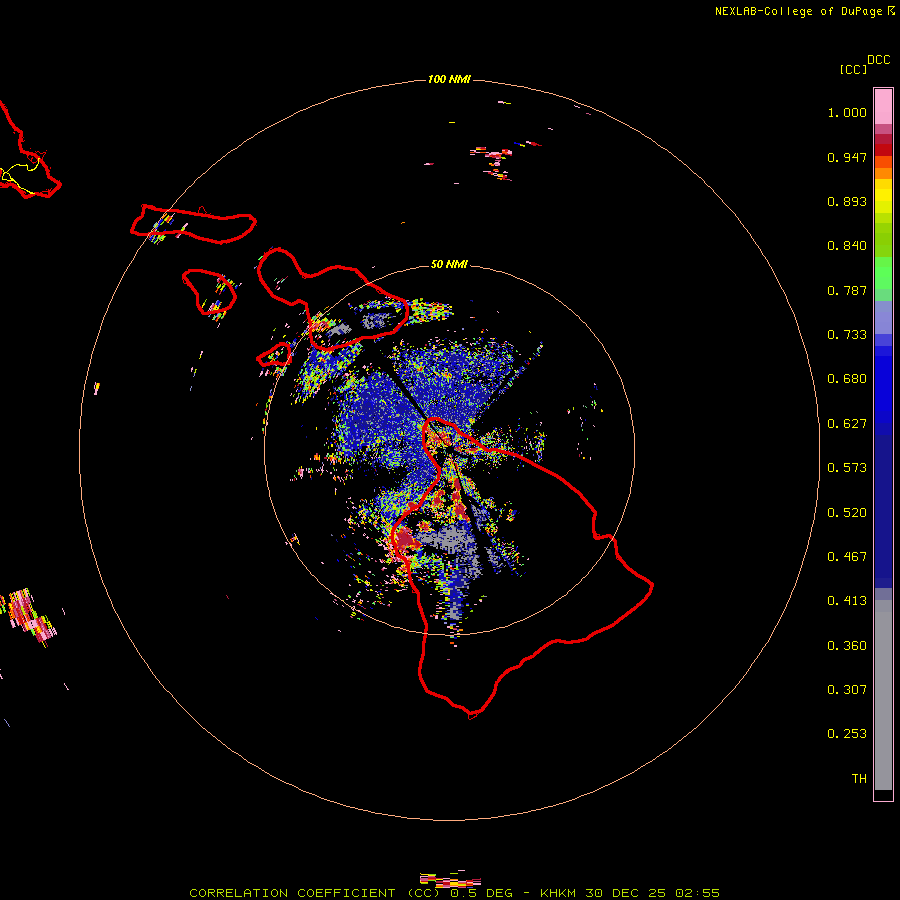Click the 100 NMI range ring label
The height and width of the screenshot is (900, 900).
click(449, 79)
